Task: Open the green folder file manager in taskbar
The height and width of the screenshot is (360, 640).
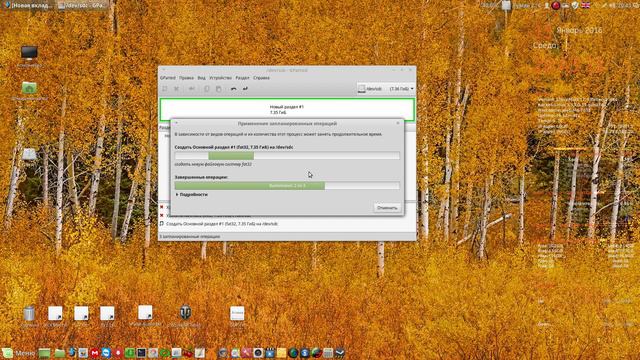Action: pos(59,353)
